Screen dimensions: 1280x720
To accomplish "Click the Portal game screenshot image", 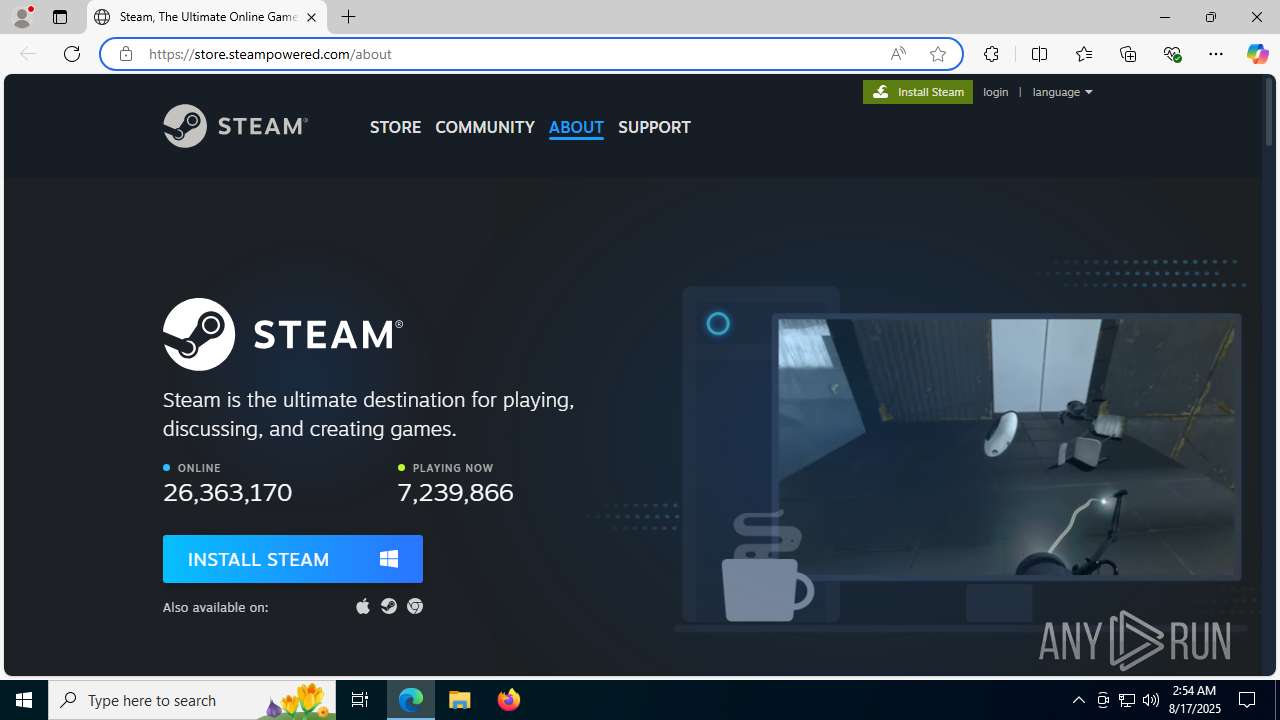I will click(1007, 448).
